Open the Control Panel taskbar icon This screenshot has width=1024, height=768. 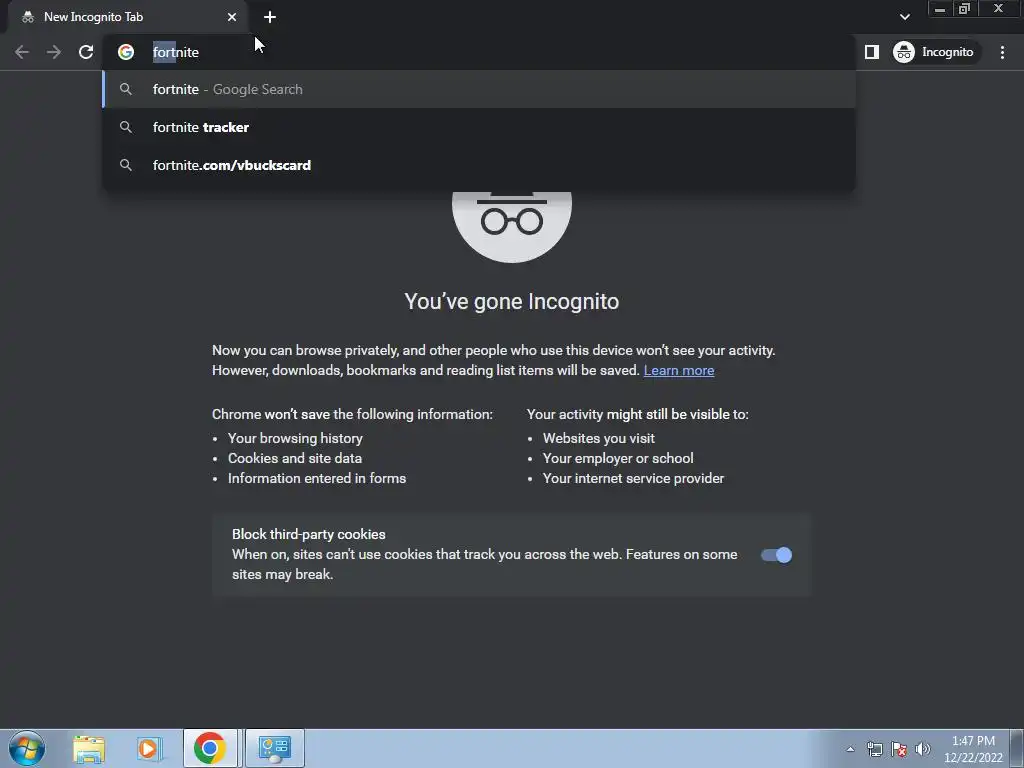point(275,748)
